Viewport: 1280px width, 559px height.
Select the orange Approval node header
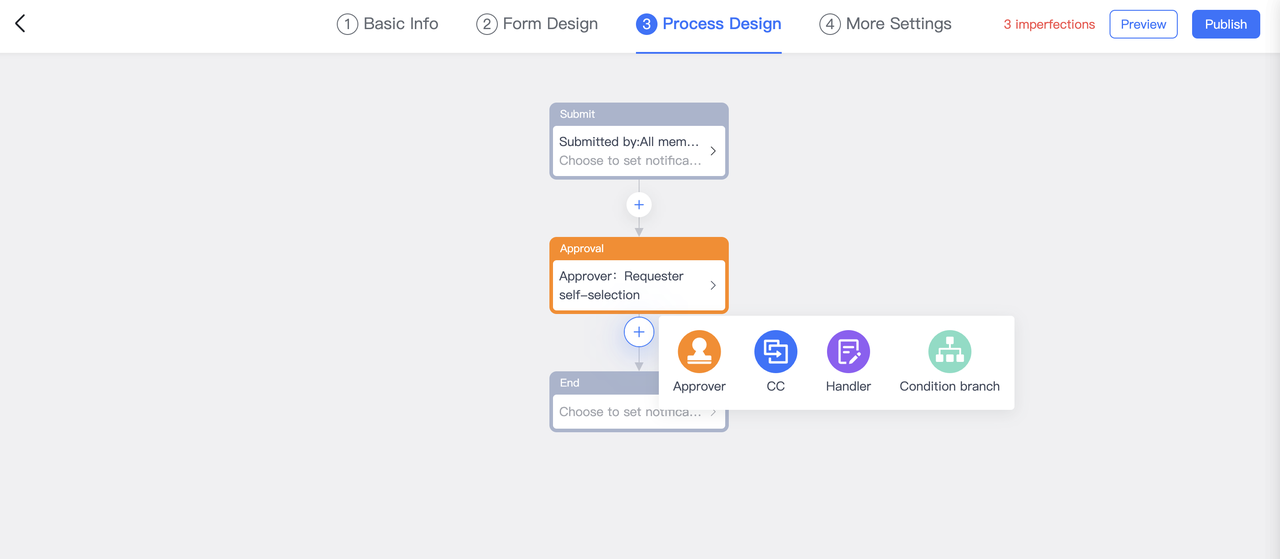tap(638, 248)
